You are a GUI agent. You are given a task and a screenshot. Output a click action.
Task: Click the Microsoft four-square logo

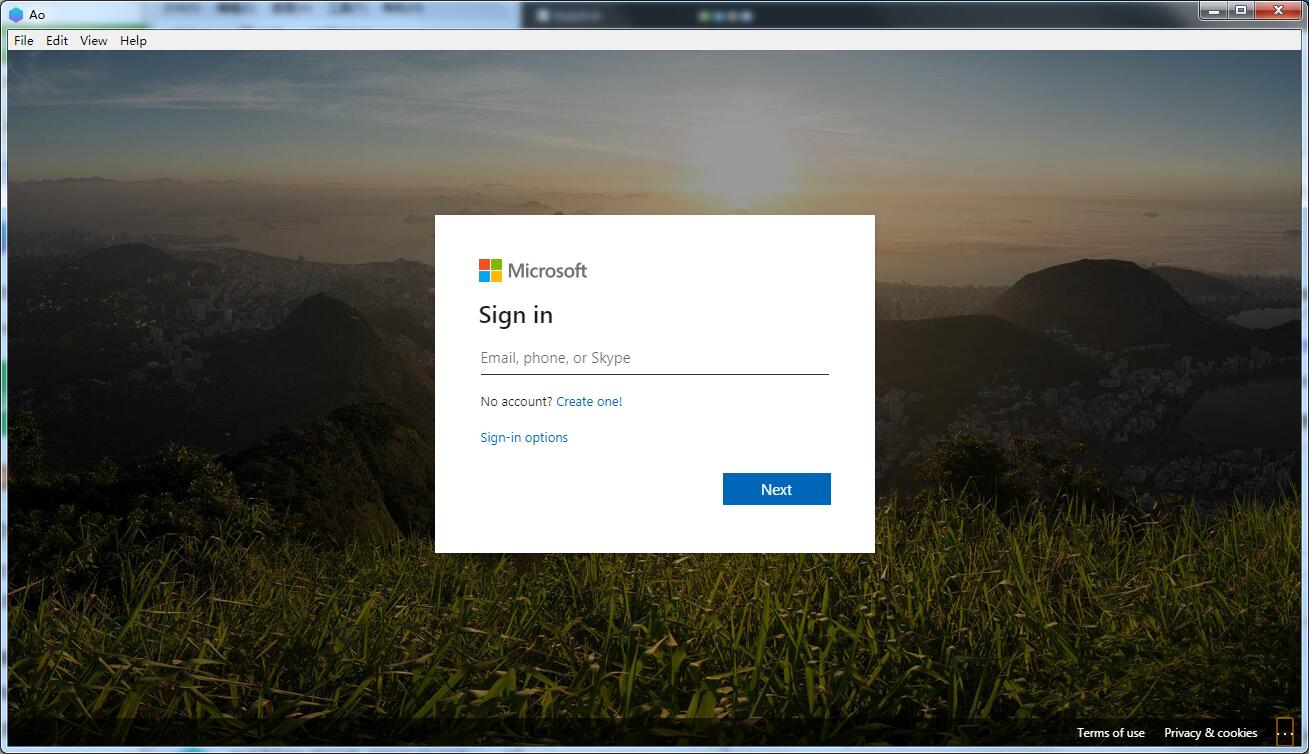(x=490, y=271)
